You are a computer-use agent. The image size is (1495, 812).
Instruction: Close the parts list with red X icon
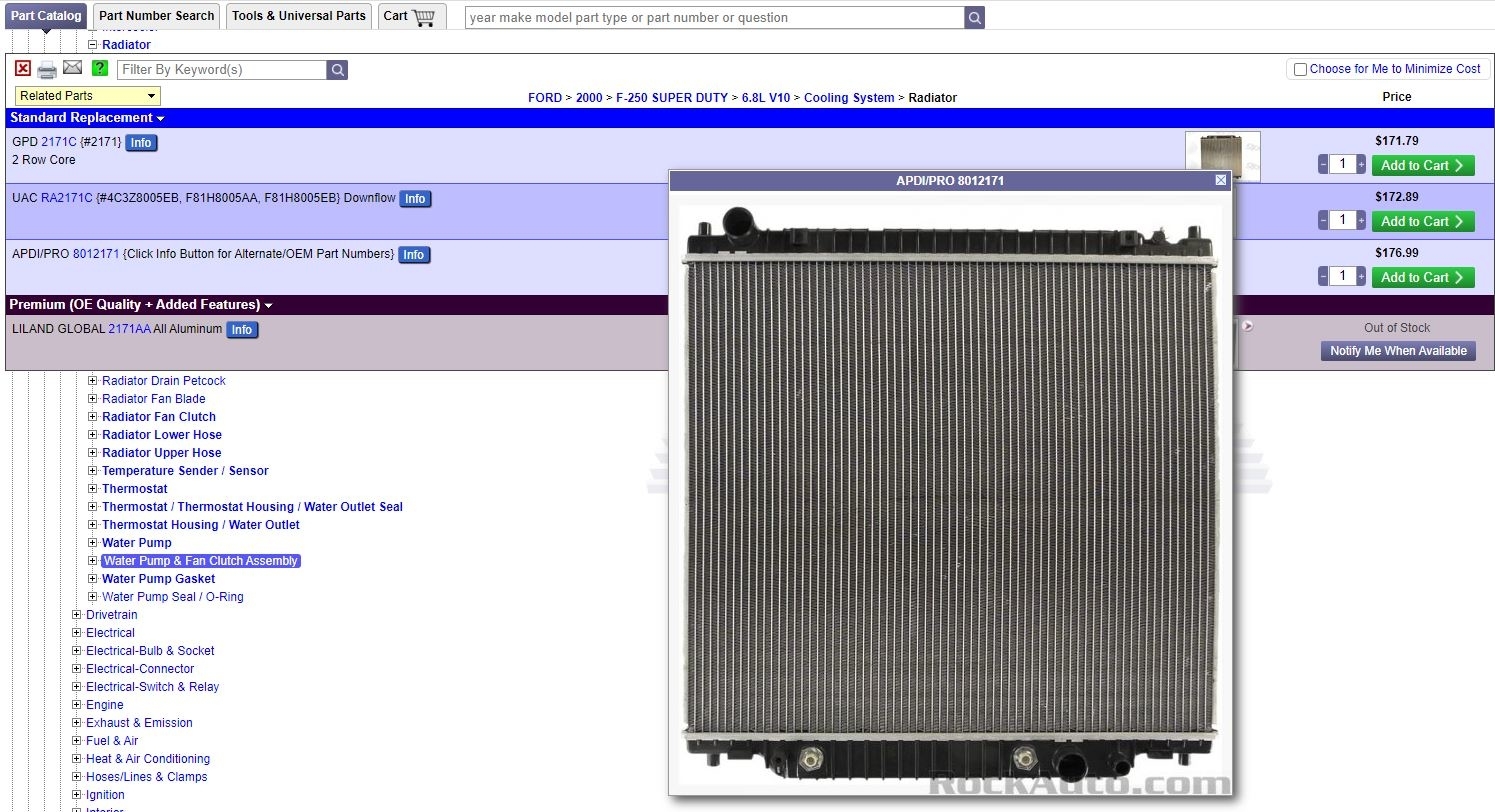click(23, 69)
